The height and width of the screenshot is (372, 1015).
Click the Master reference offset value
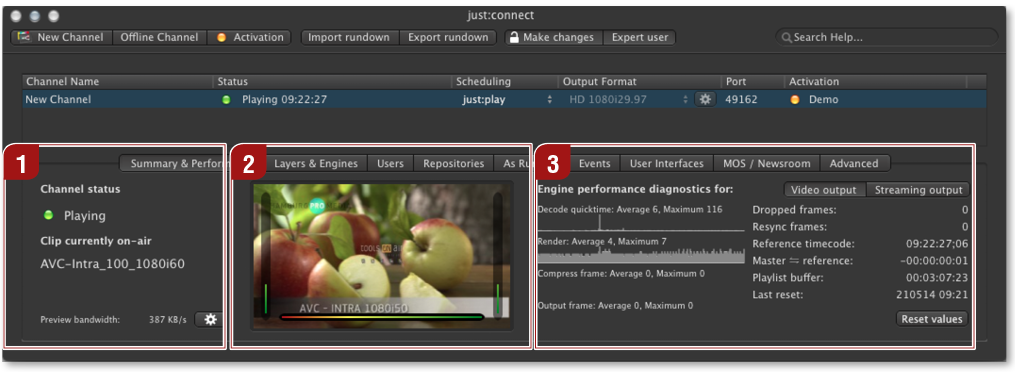click(x=933, y=261)
